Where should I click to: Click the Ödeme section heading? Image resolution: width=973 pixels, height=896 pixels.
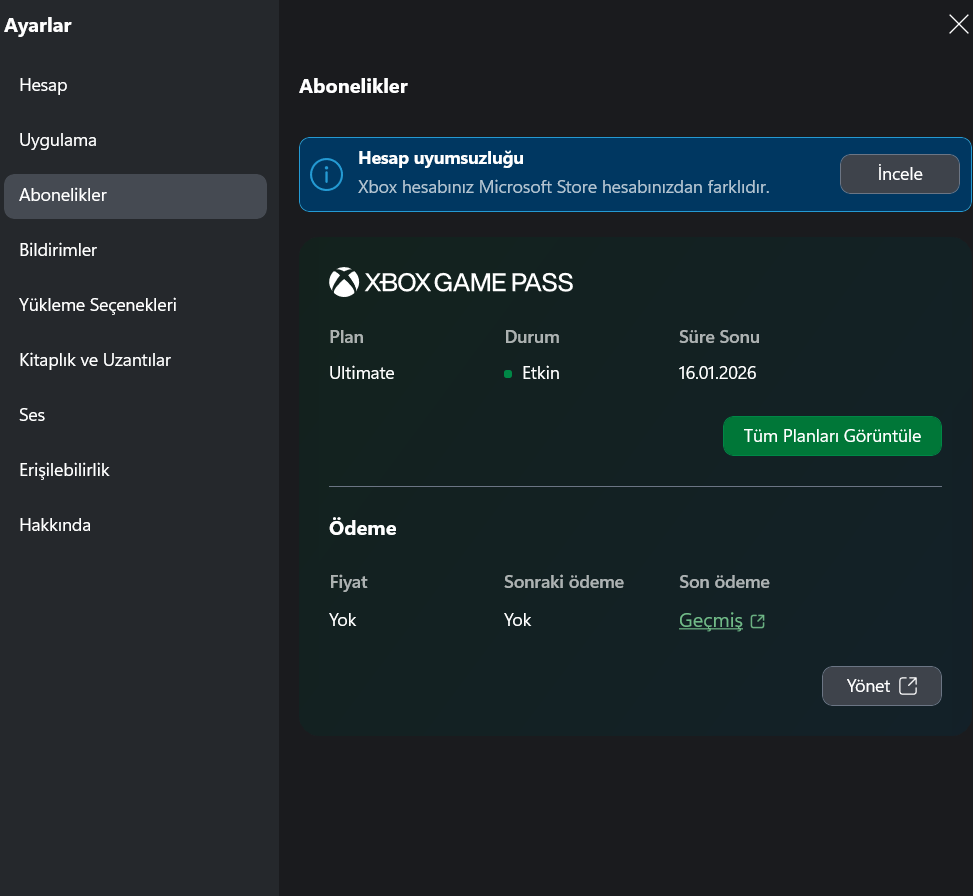pyautogui.click(x=362, y=528)
